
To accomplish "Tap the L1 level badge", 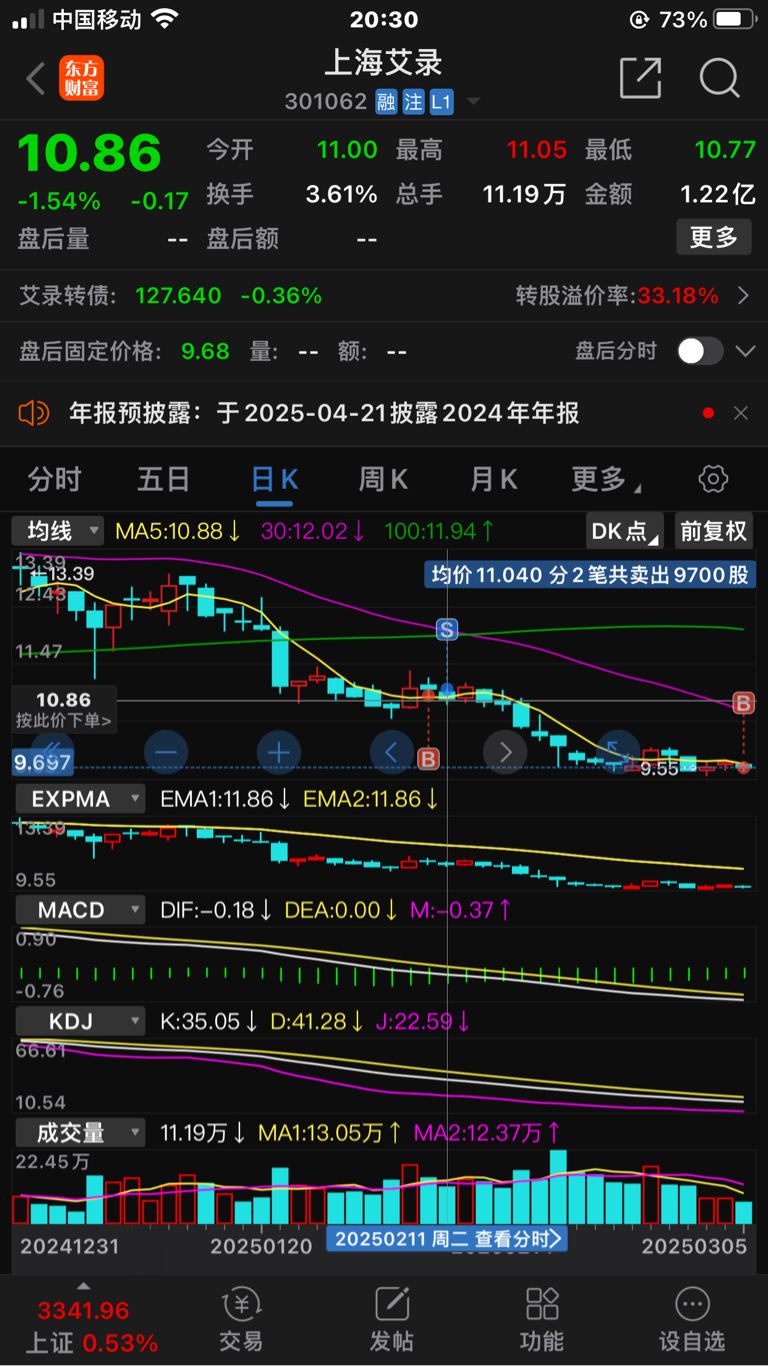I will (442, 102).
